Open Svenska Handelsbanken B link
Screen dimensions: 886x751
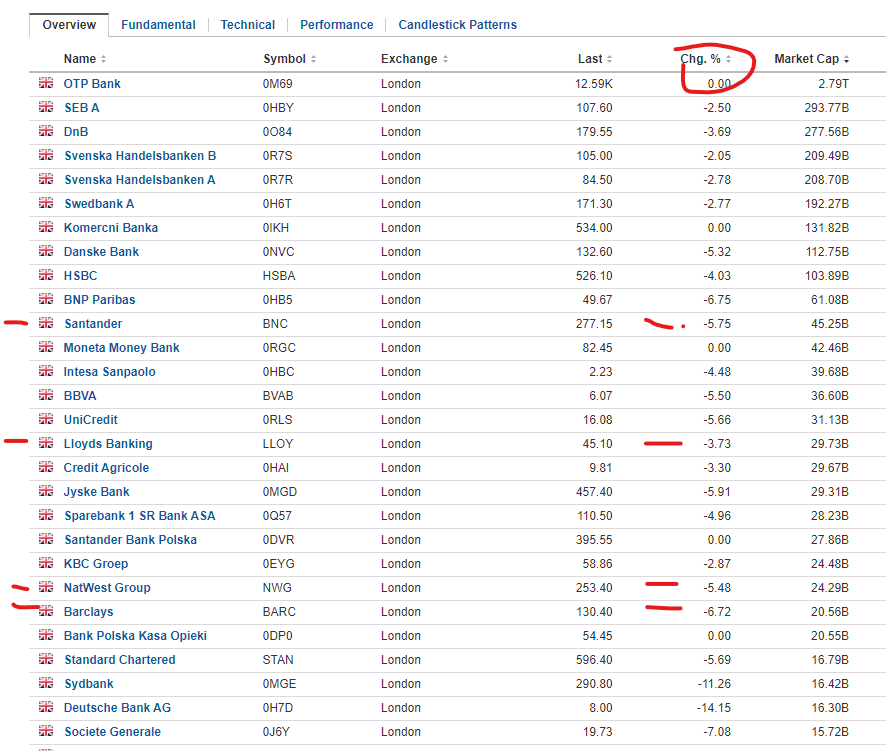tap(140, 156)
